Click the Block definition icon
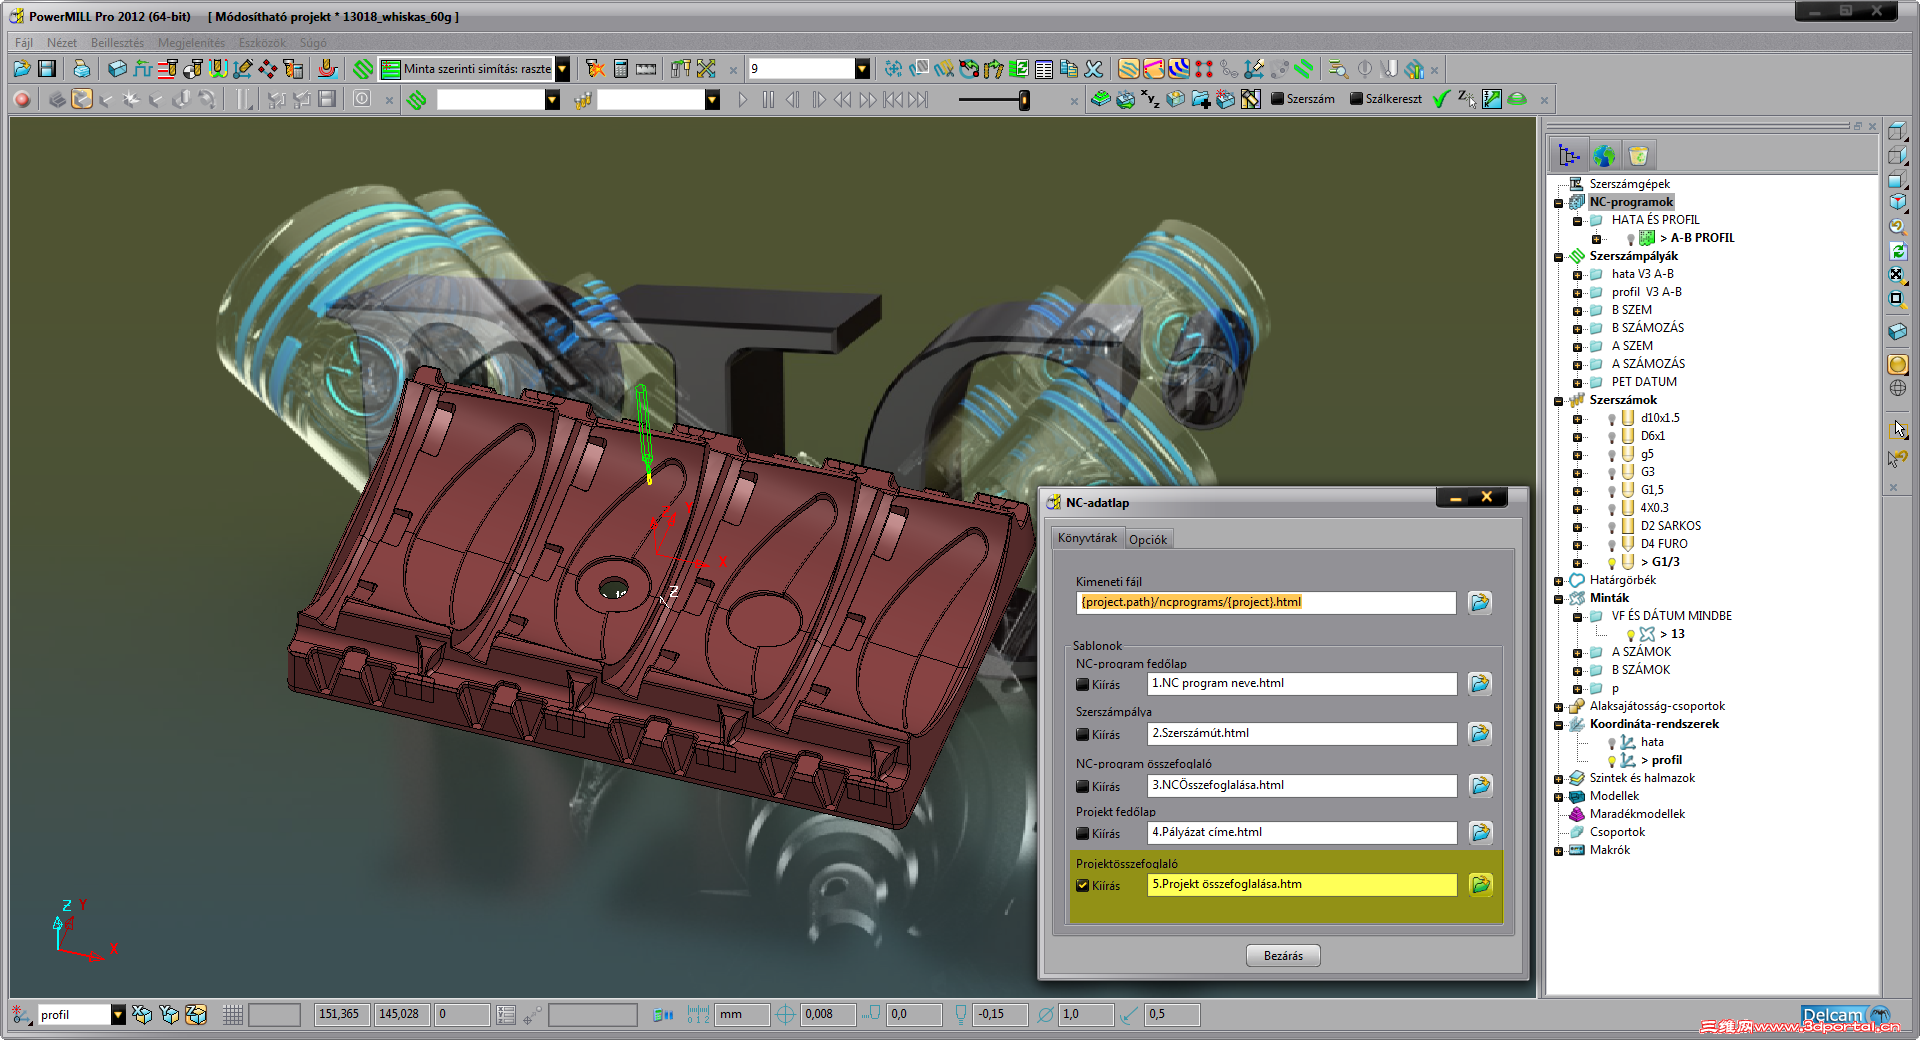 click(117, 69)
